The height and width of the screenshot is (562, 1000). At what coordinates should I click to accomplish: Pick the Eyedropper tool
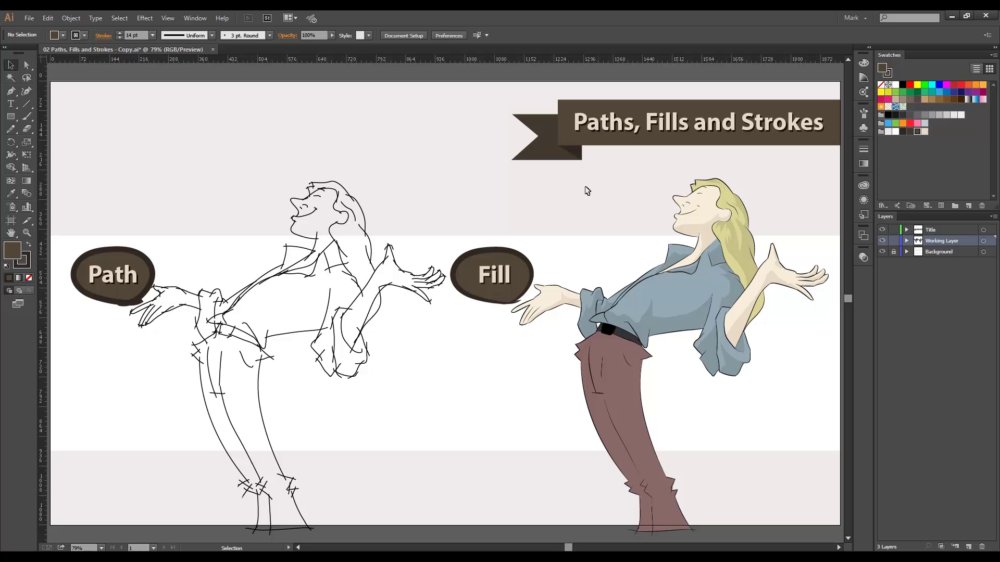(11, 193)
